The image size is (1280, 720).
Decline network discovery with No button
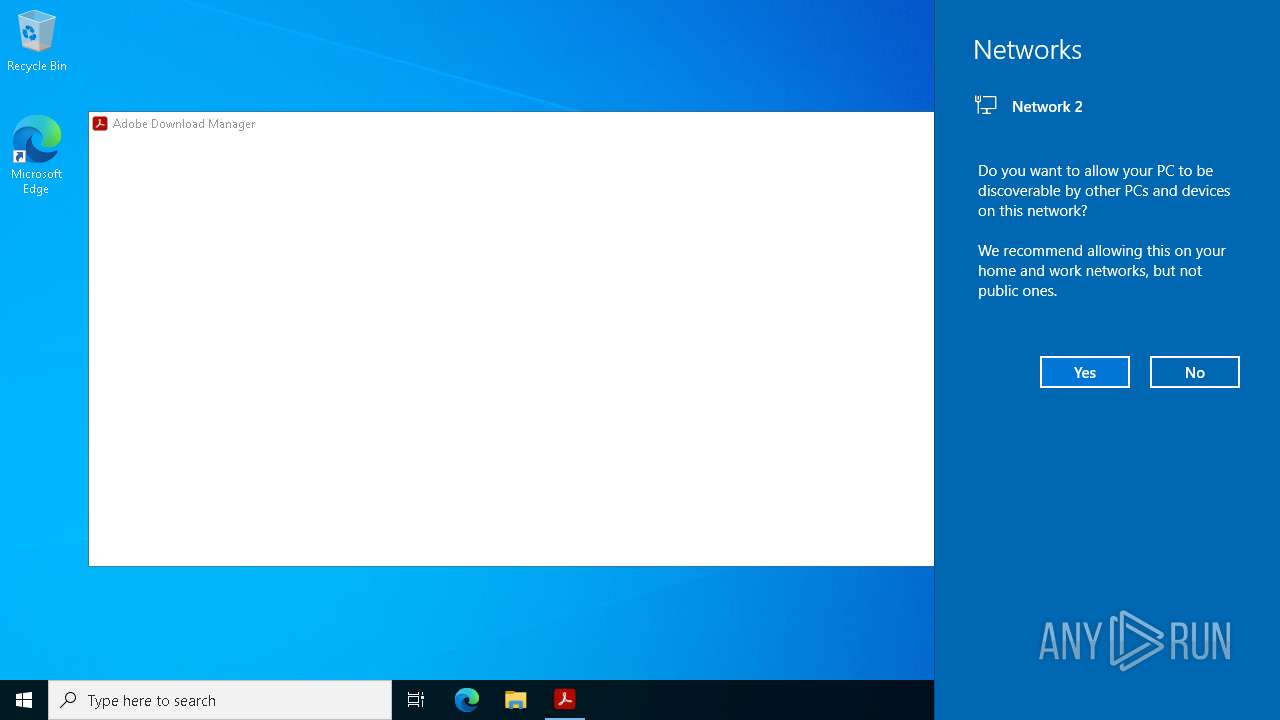tap(1195, 372)
